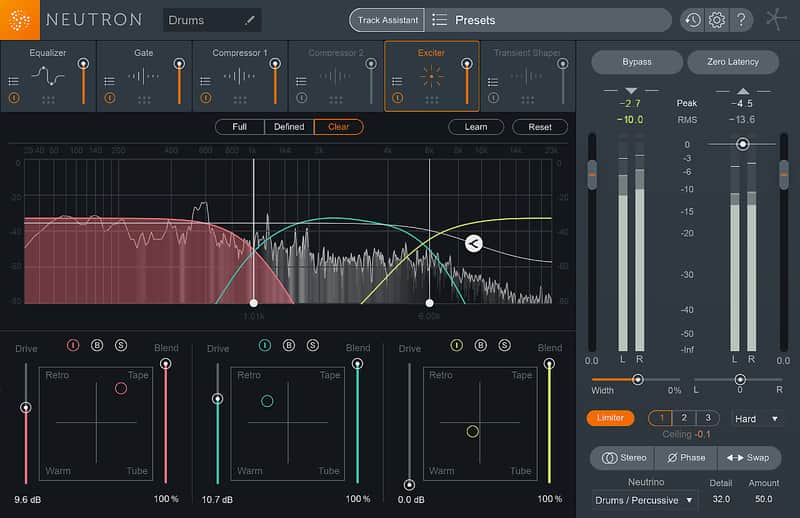Grab Exciter module reorder dots handle
Viewport: 800px width, 518px height.
432,100
